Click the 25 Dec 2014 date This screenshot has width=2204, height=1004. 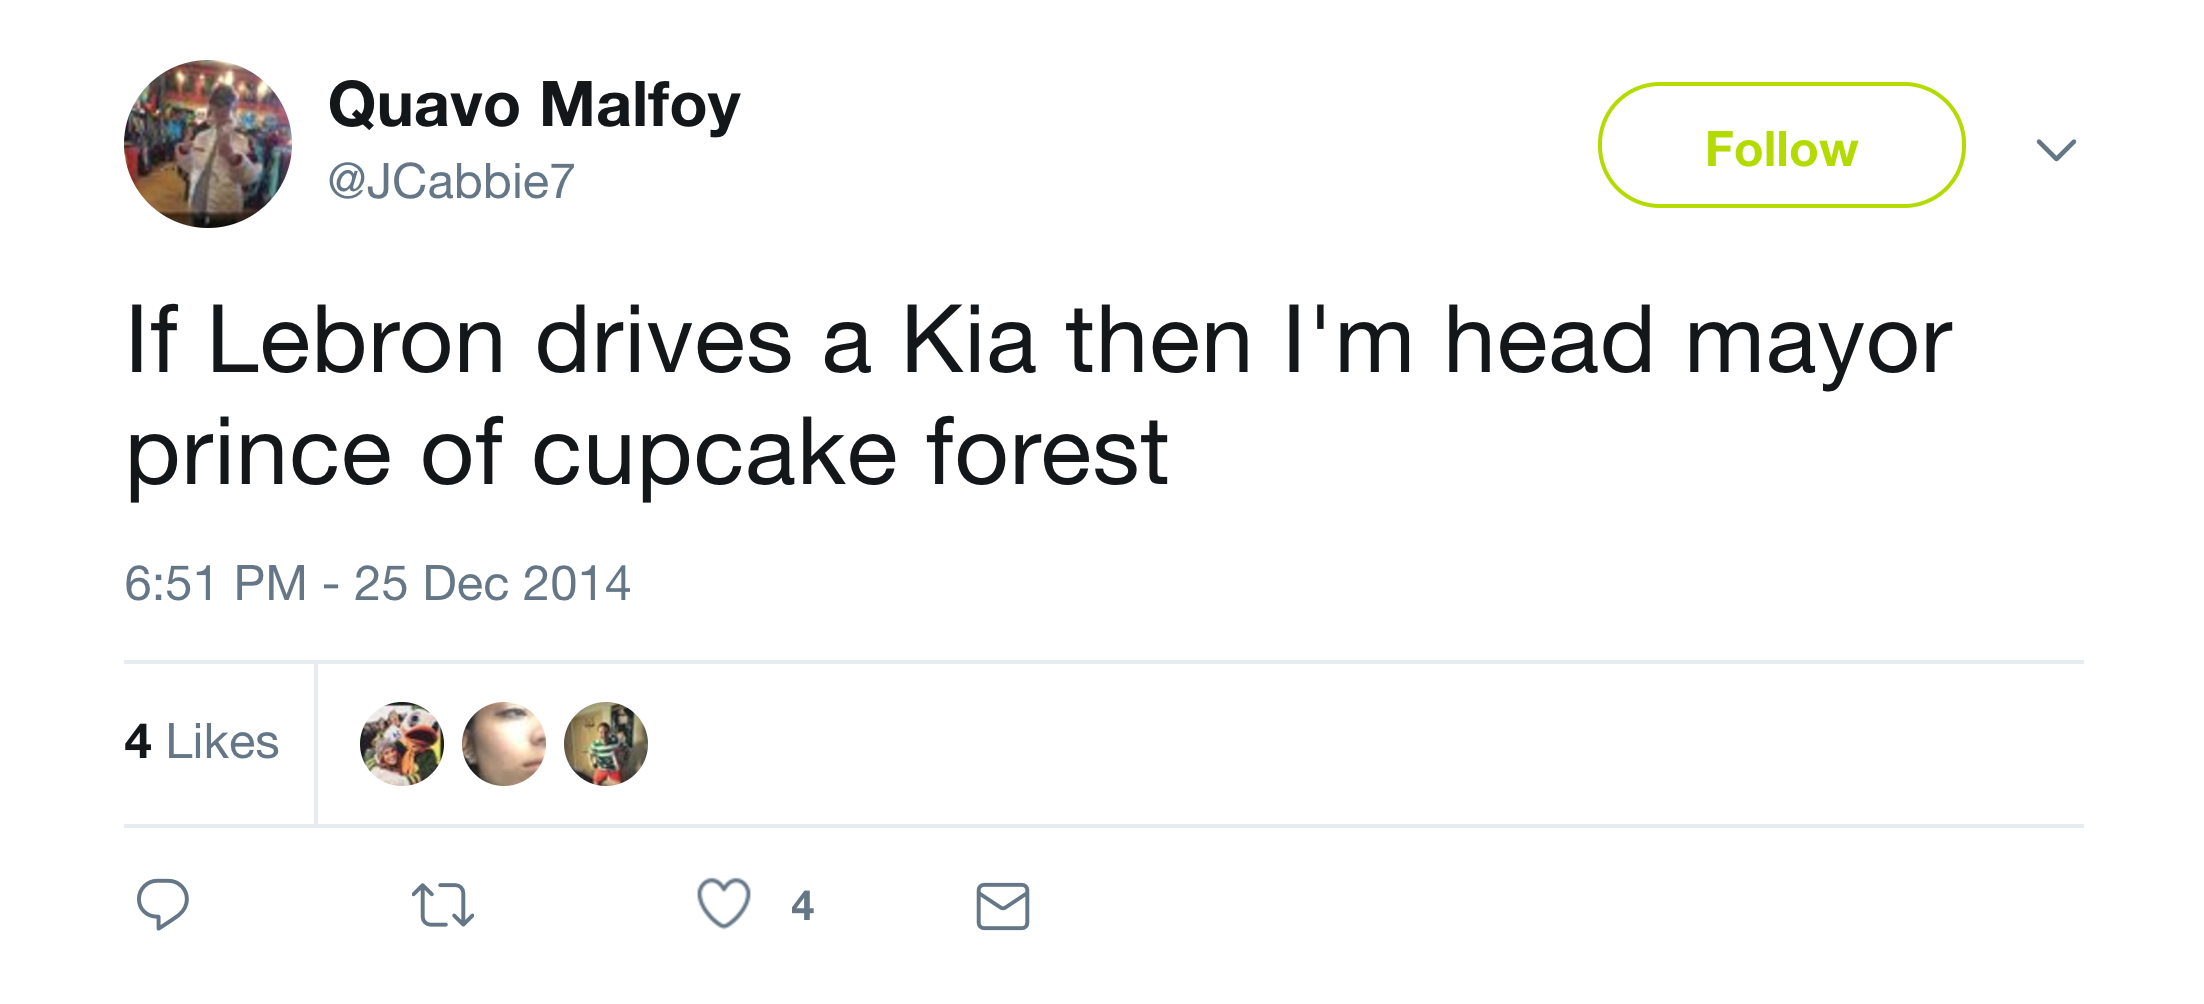coord(492,584)
